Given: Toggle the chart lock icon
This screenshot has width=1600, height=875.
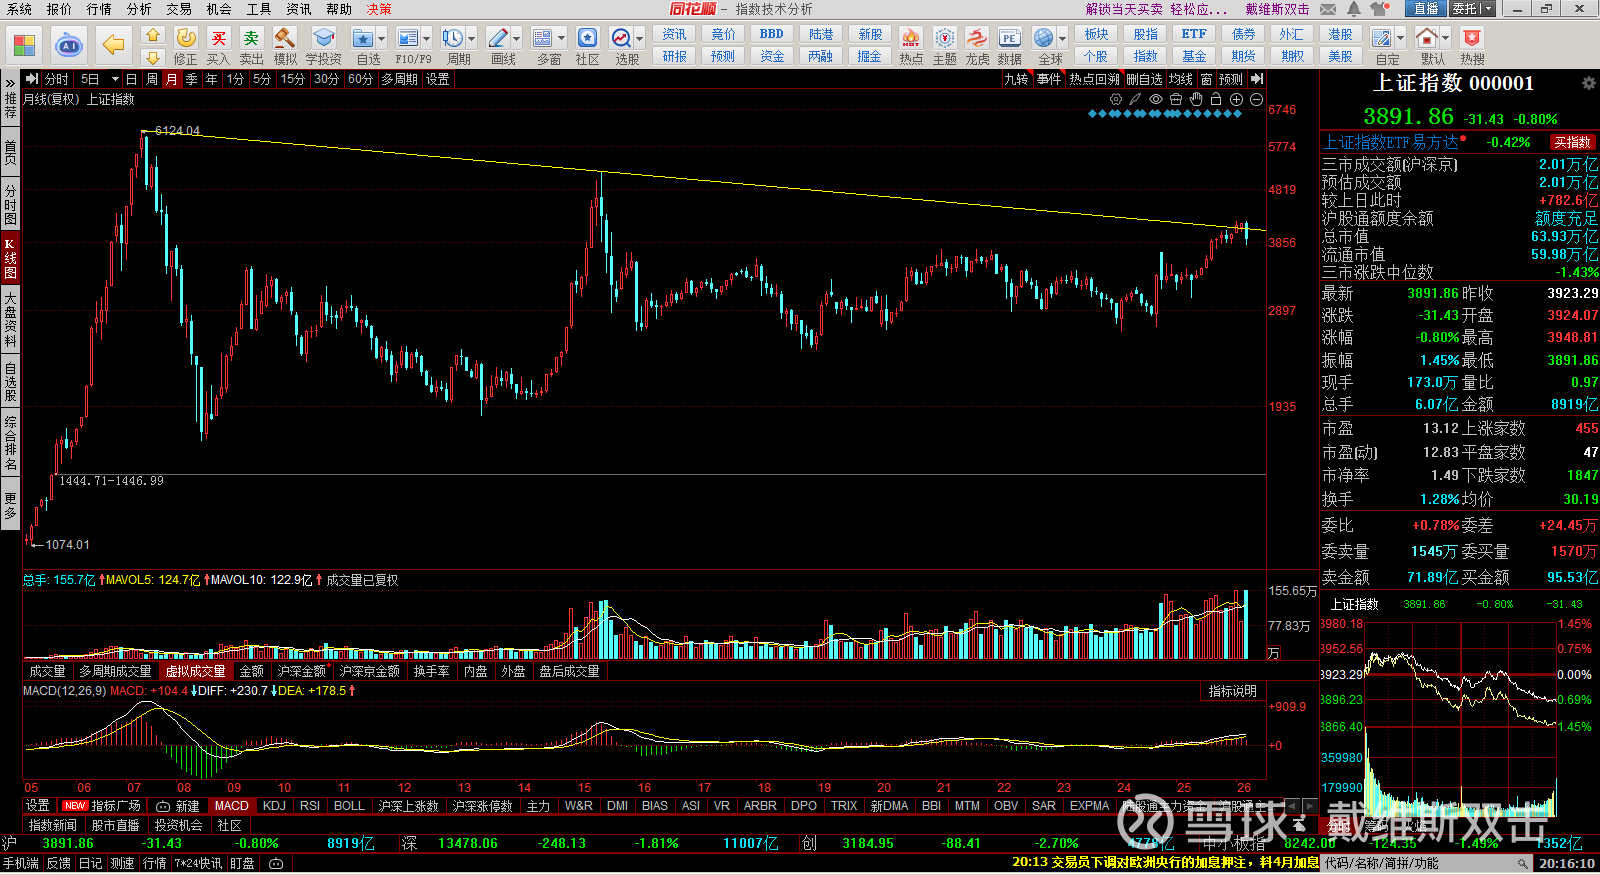Looking at the screenshot, I should coord(1216,99).
